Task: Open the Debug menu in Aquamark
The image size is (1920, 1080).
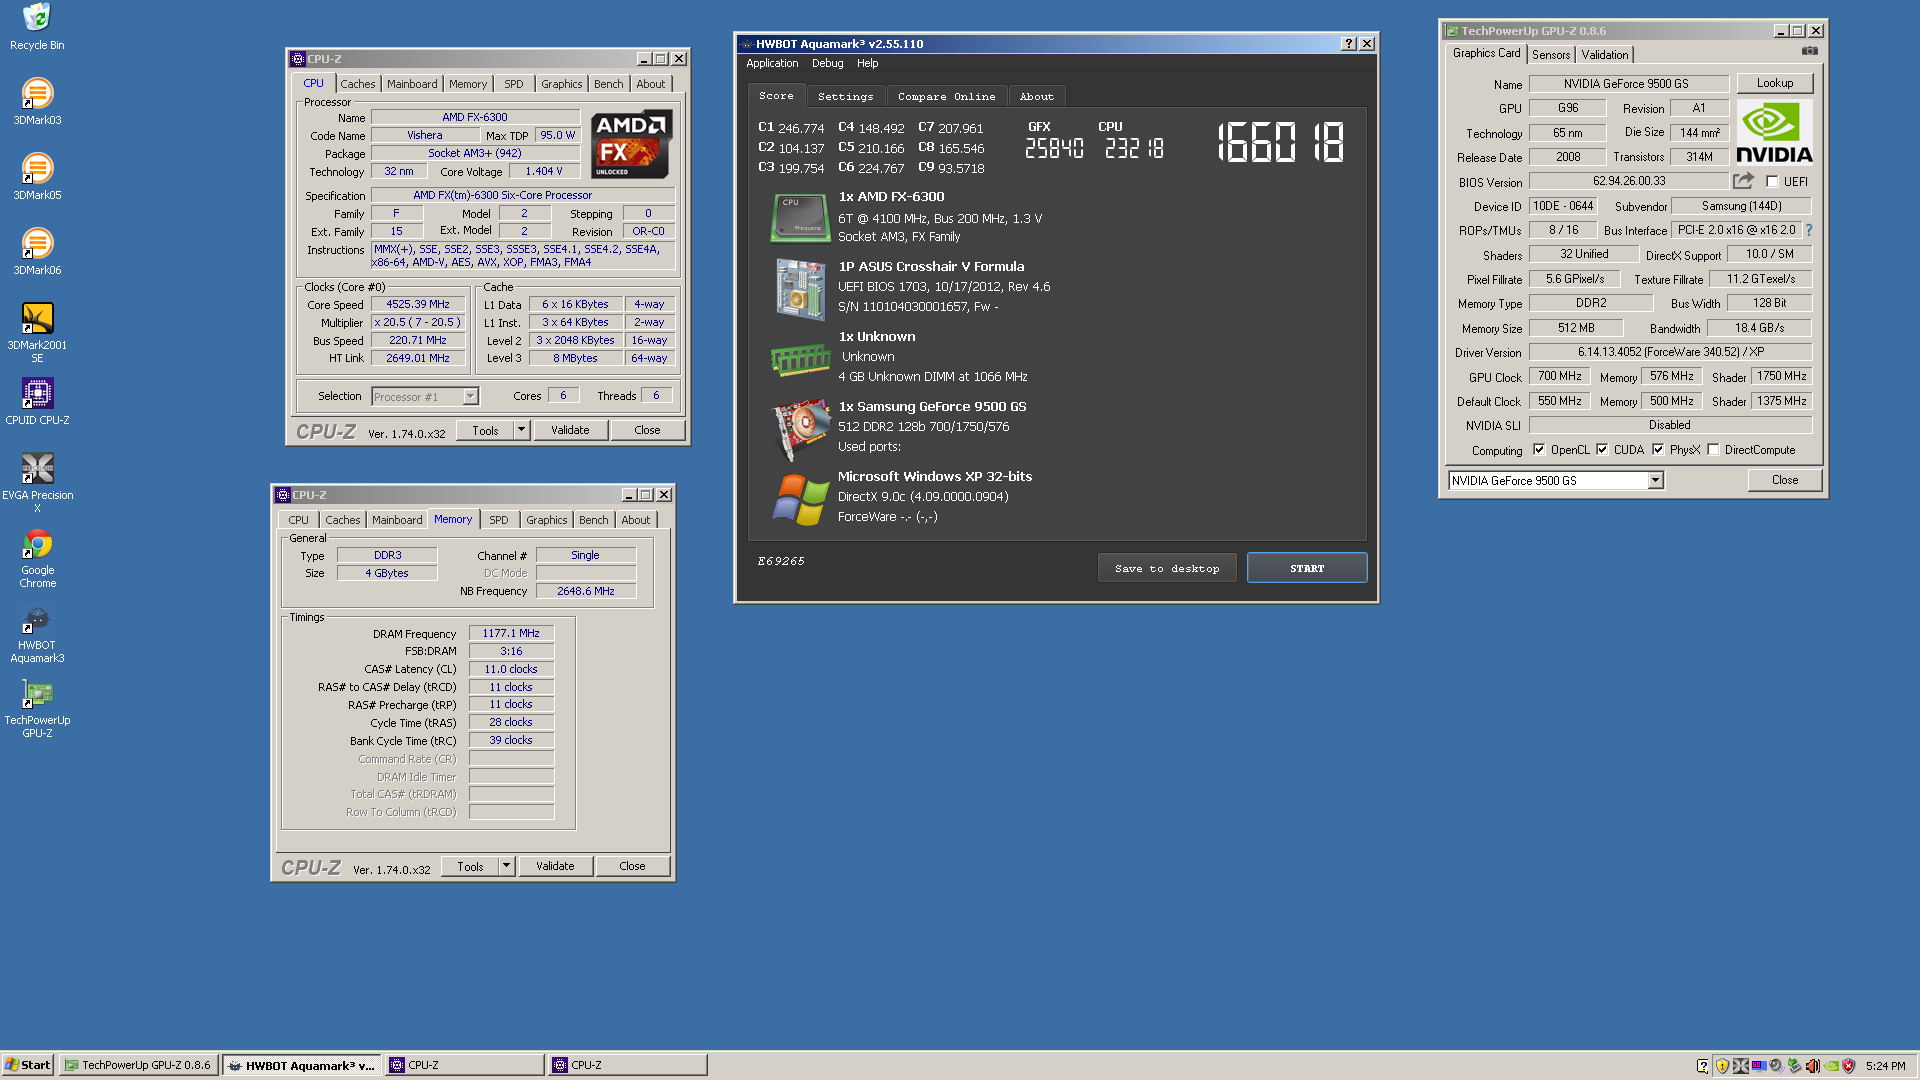Action: [x=827, y=63]
